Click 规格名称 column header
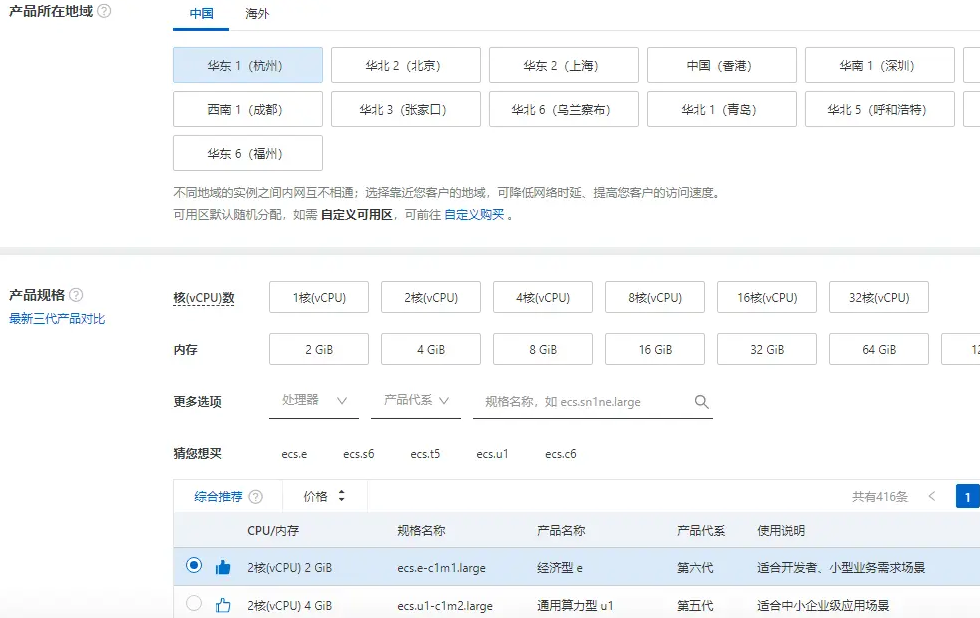Viewport: 980px width, 618px height. click(421, 531)
